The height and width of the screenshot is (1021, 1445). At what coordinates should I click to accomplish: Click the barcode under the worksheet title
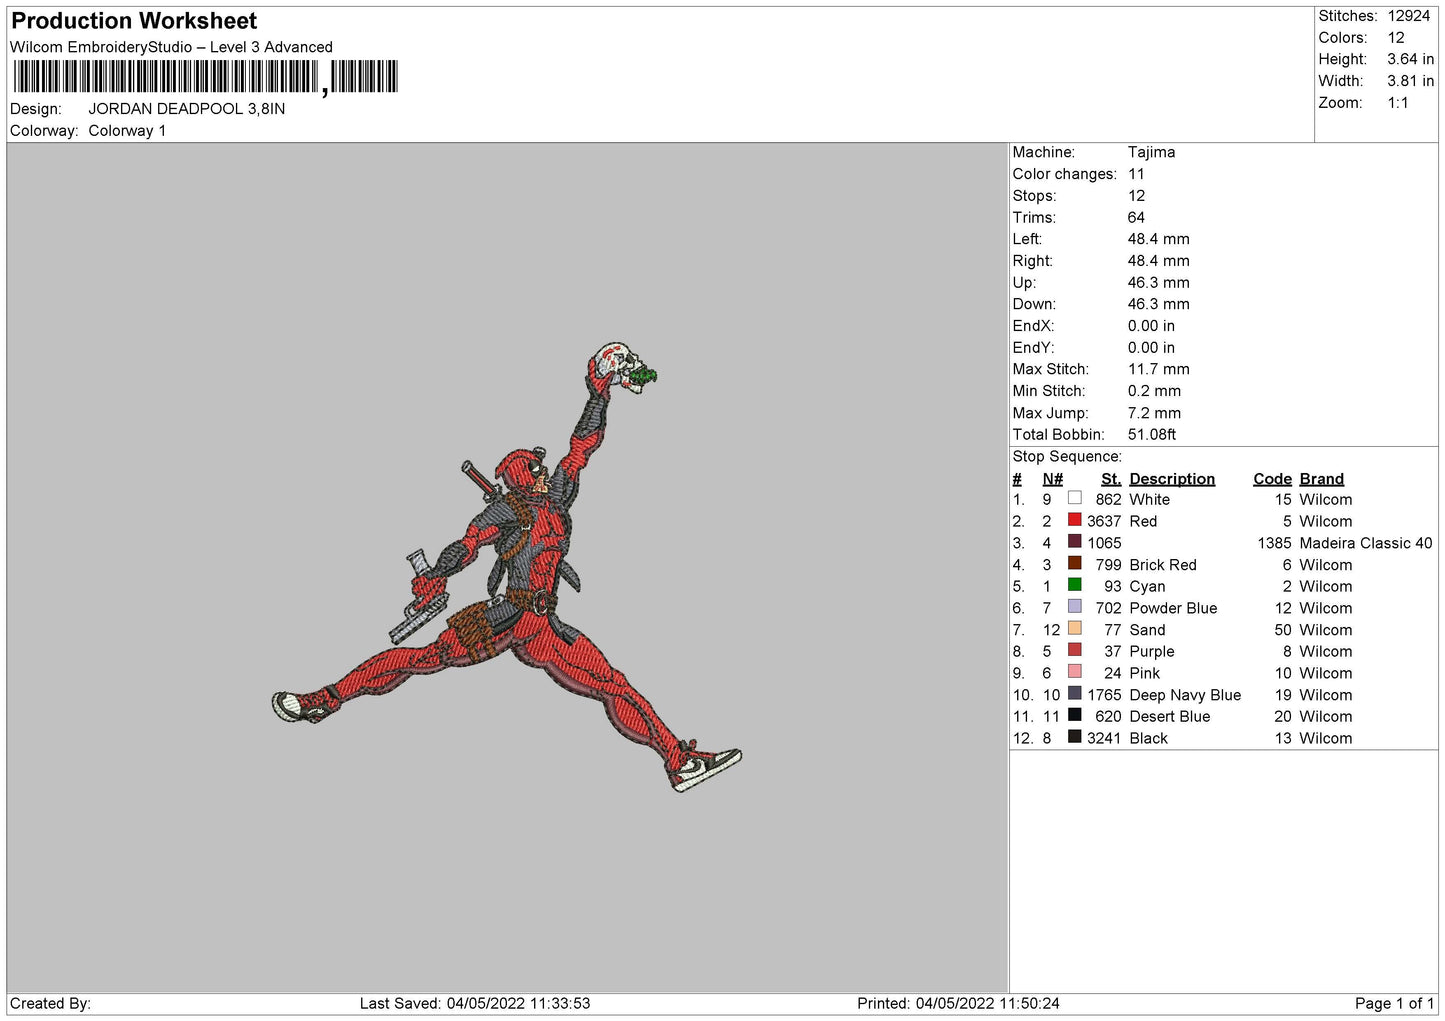point(206,77)
